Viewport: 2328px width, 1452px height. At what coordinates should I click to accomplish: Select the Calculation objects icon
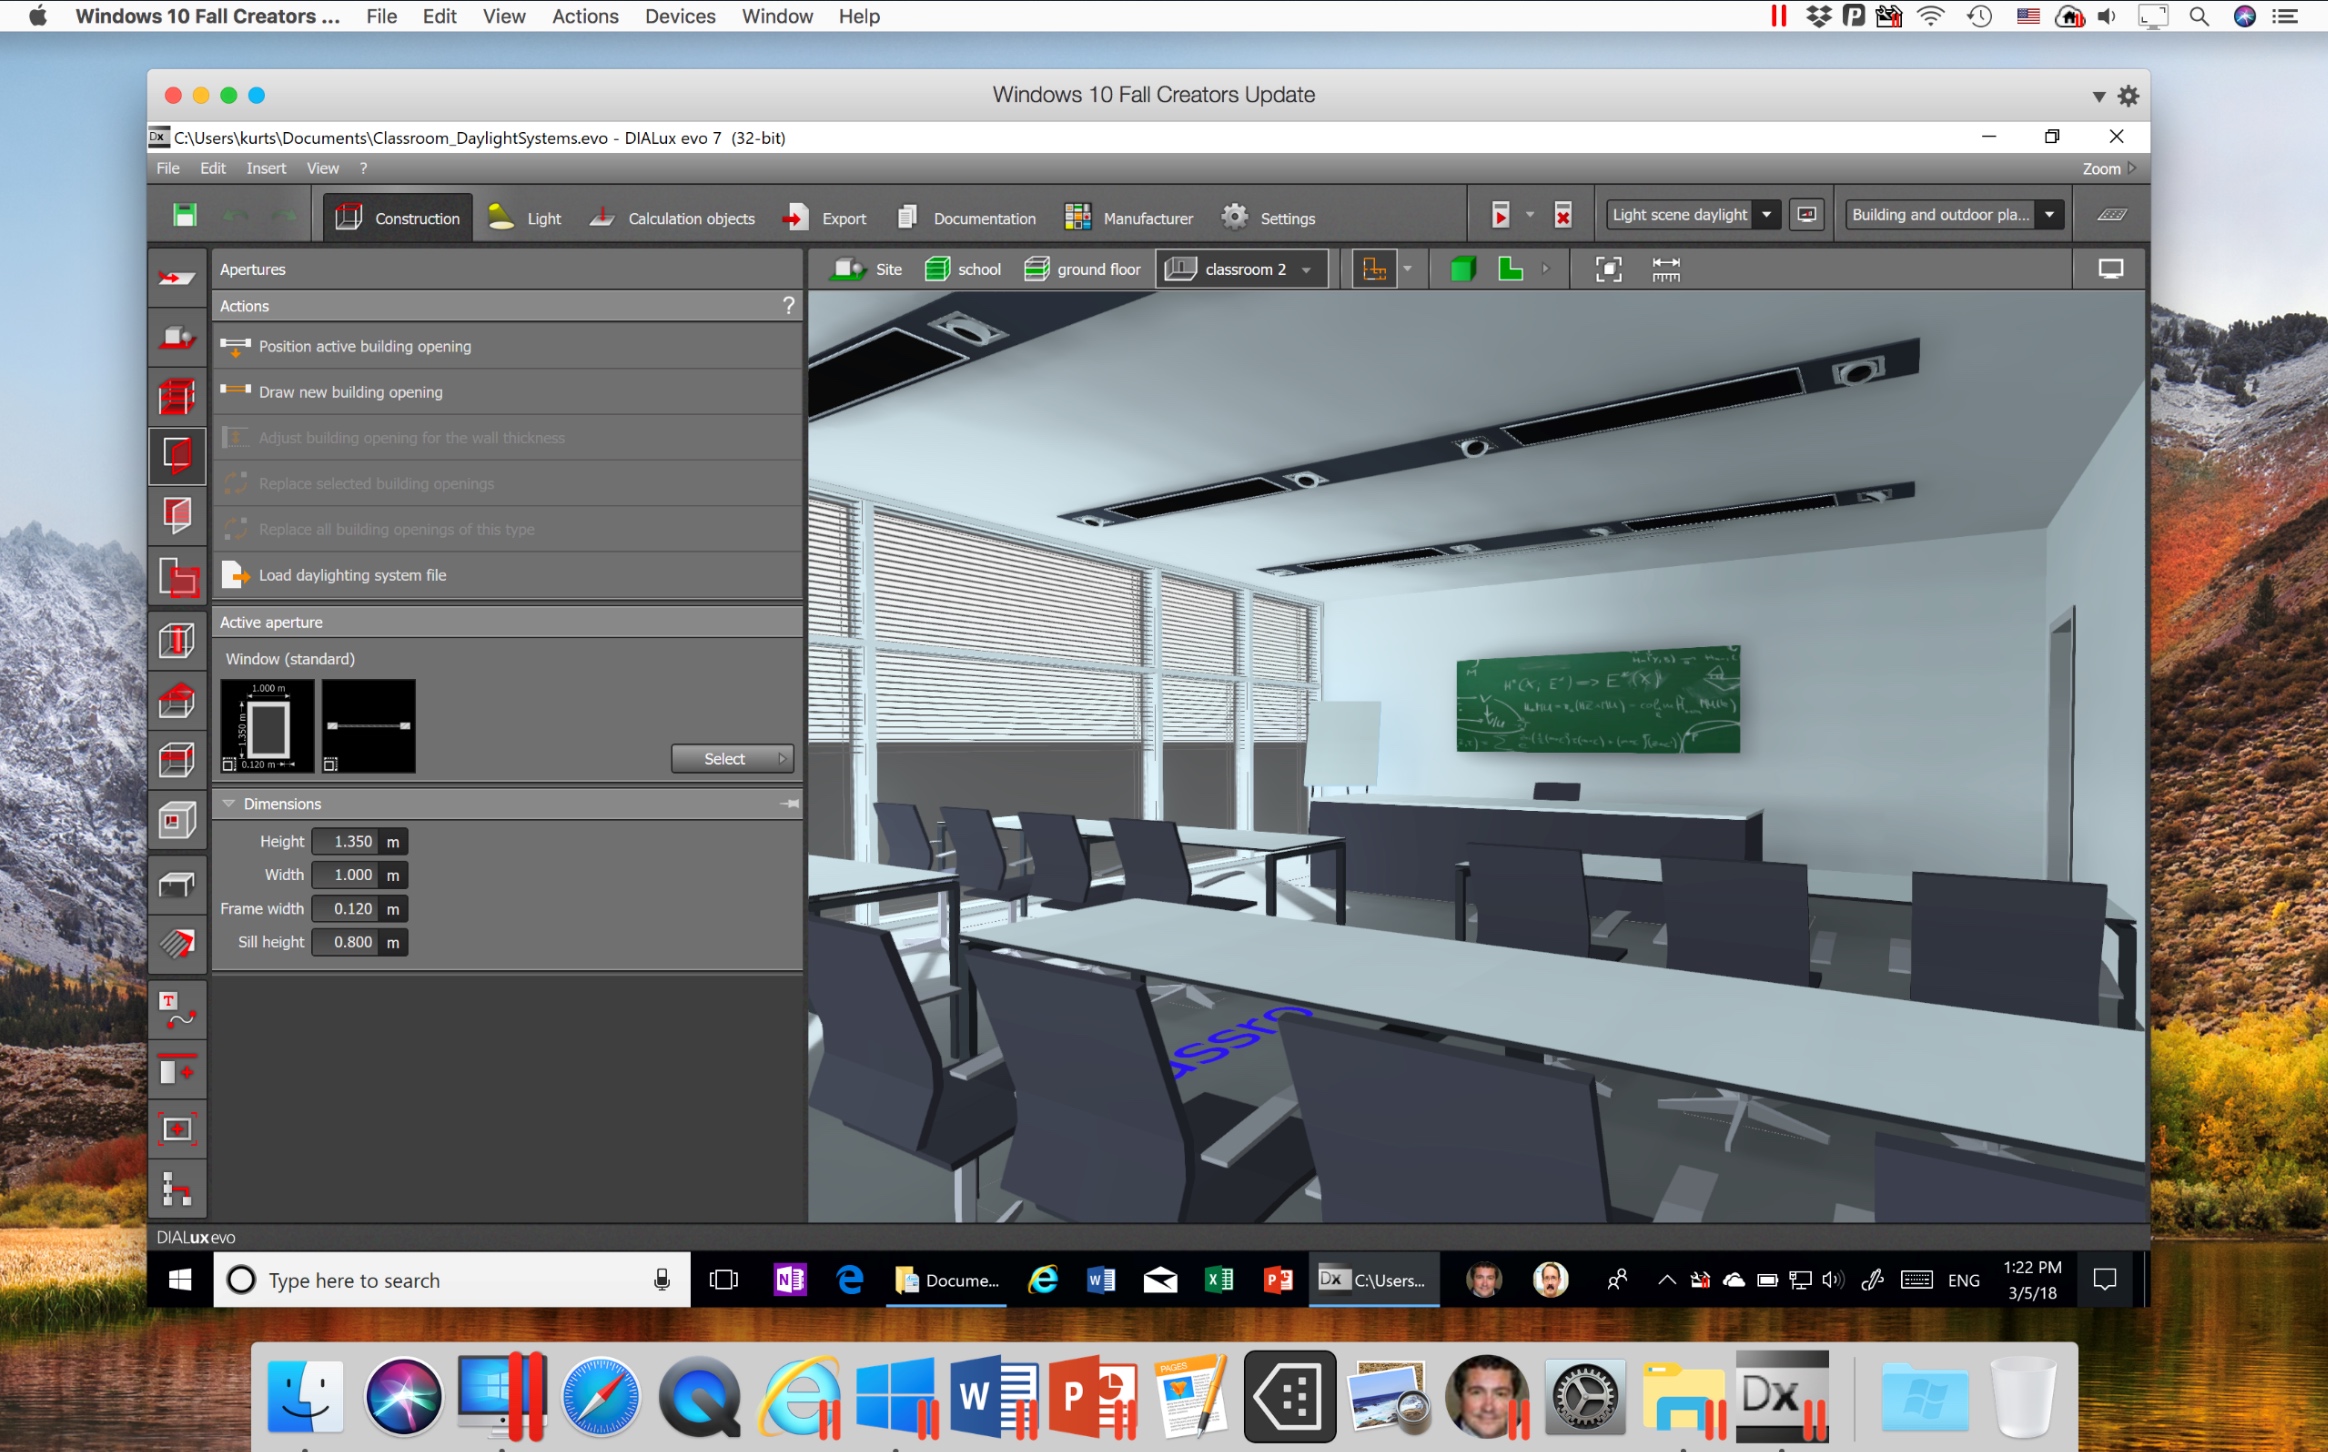597,216
